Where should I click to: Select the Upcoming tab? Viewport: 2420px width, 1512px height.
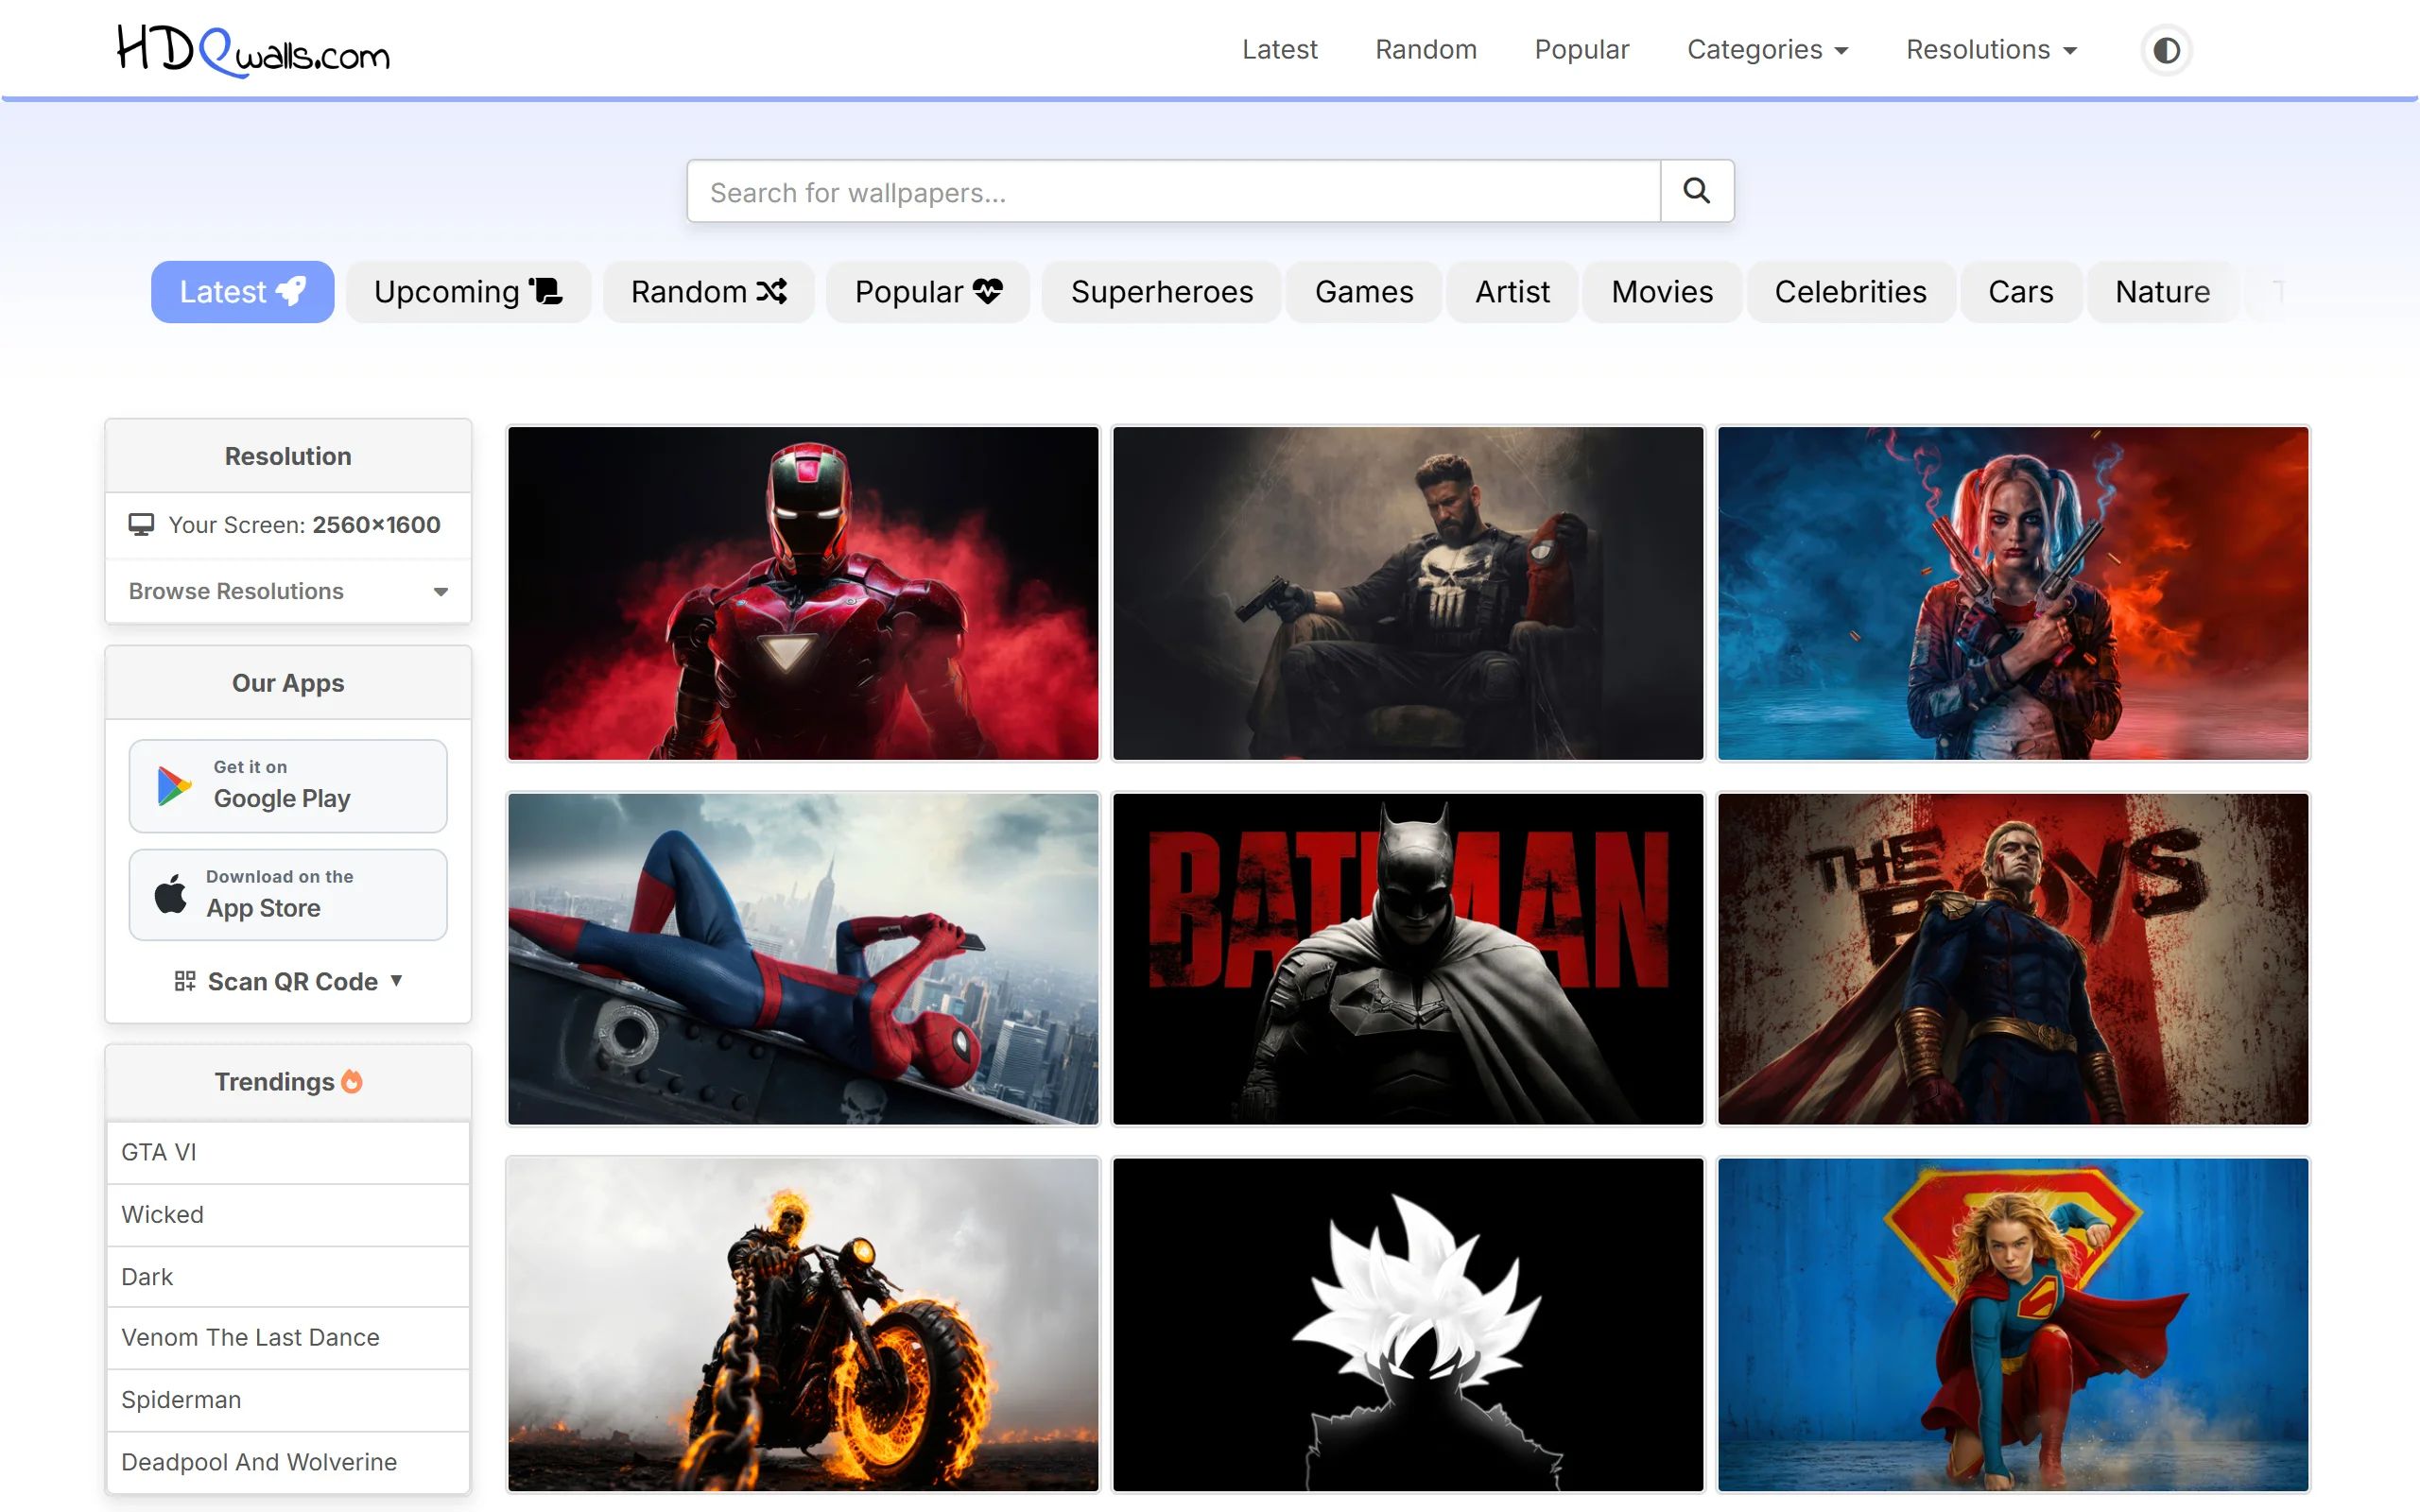tap(468, 292)
